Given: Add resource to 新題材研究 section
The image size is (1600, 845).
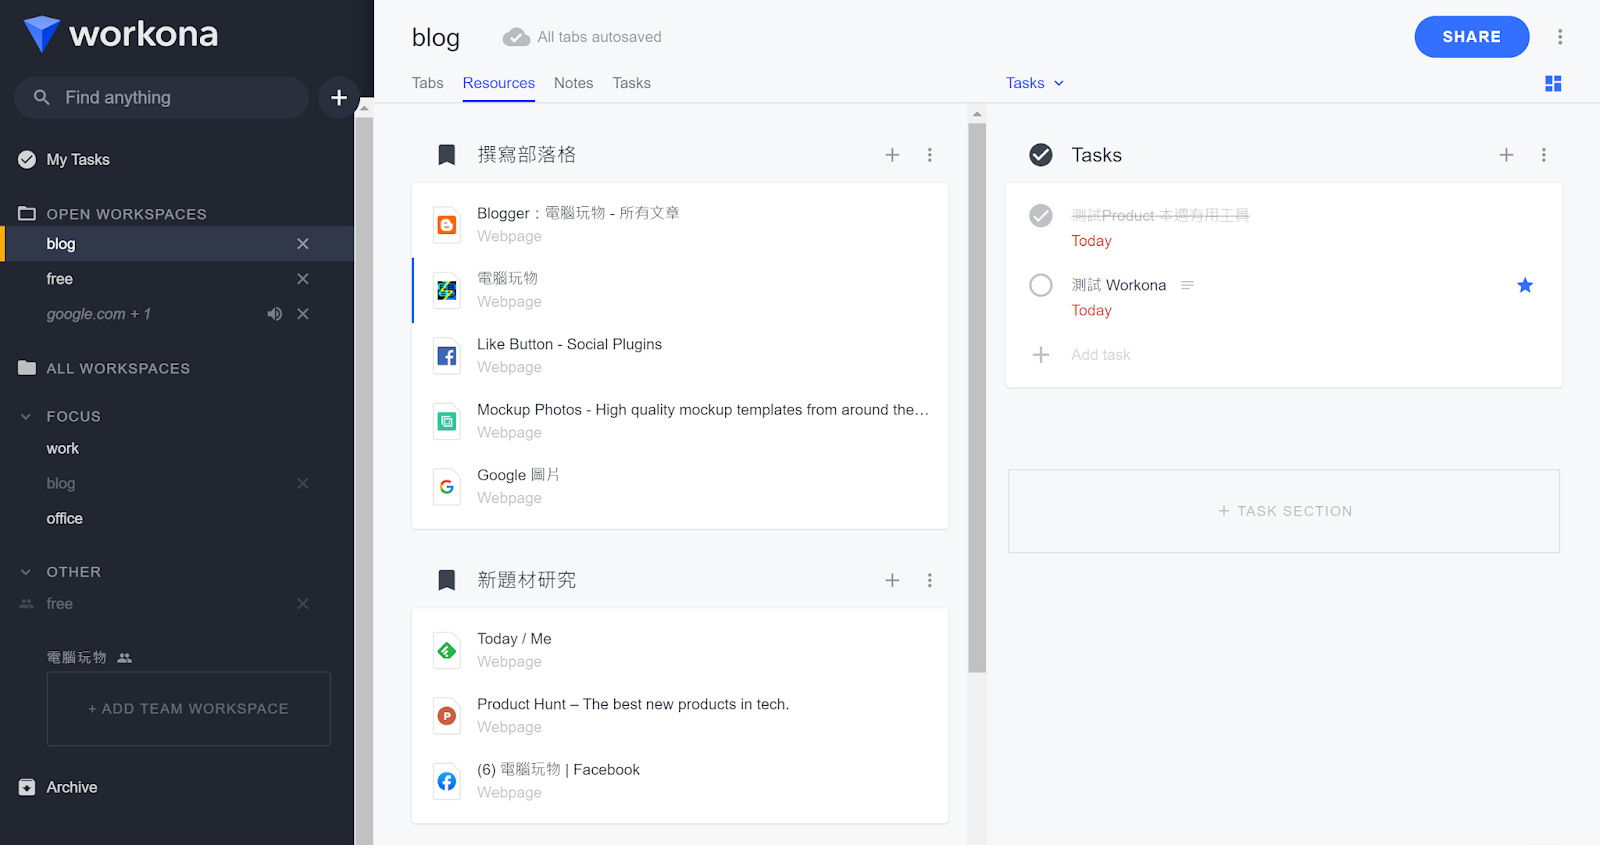Looking at the screenshot, I should [x=892, y=580].
